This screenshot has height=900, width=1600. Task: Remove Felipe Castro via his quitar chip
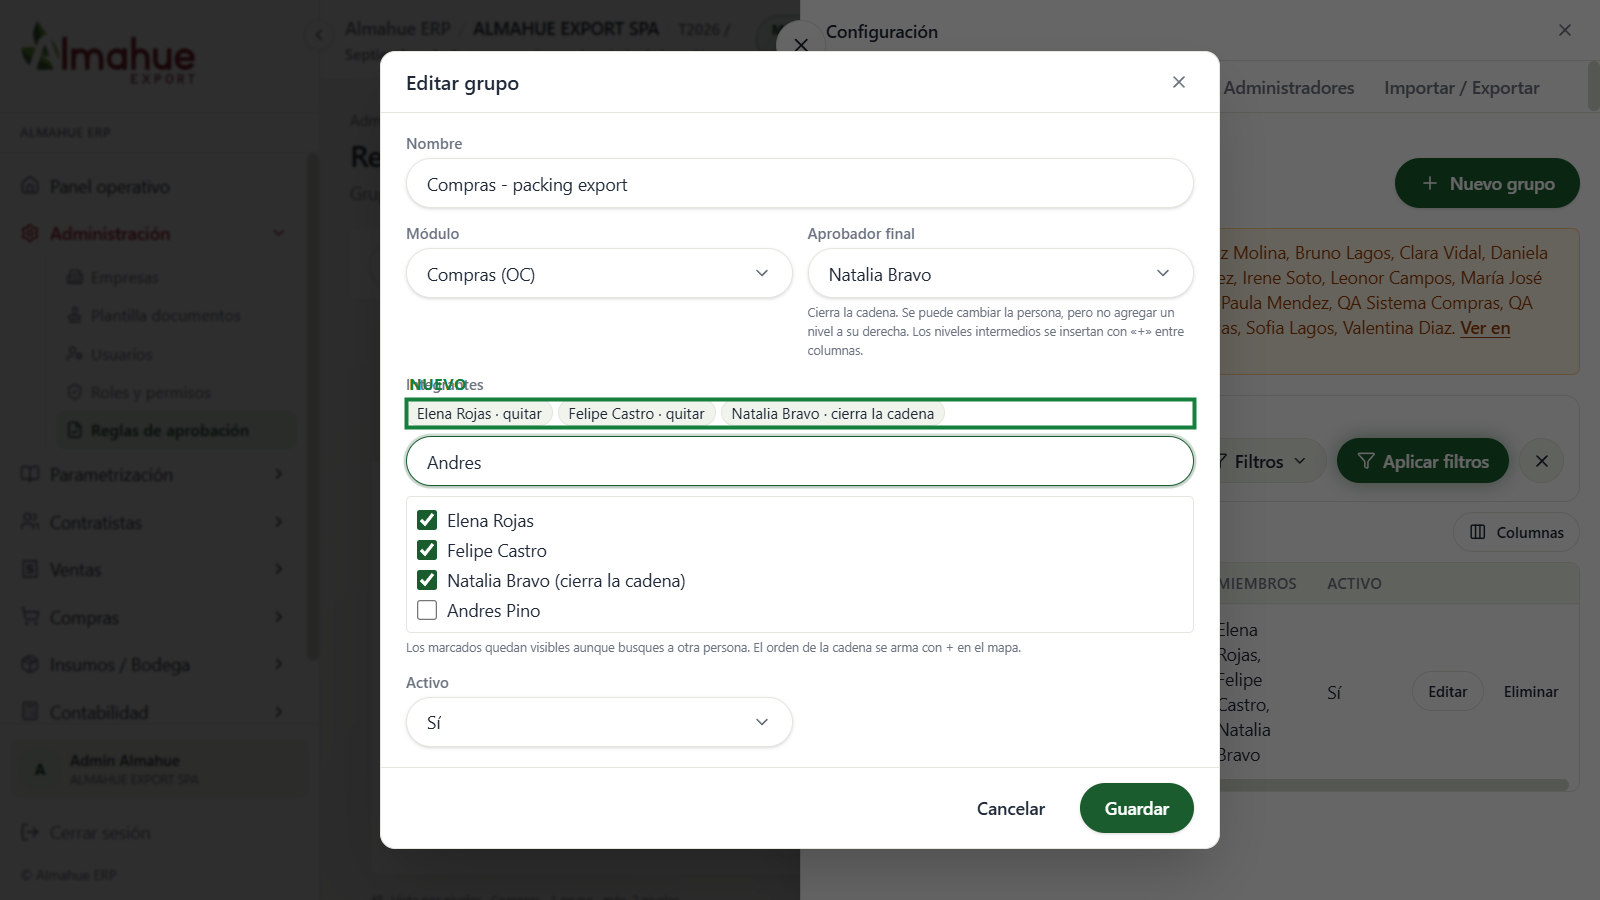(x=636, y=414)
